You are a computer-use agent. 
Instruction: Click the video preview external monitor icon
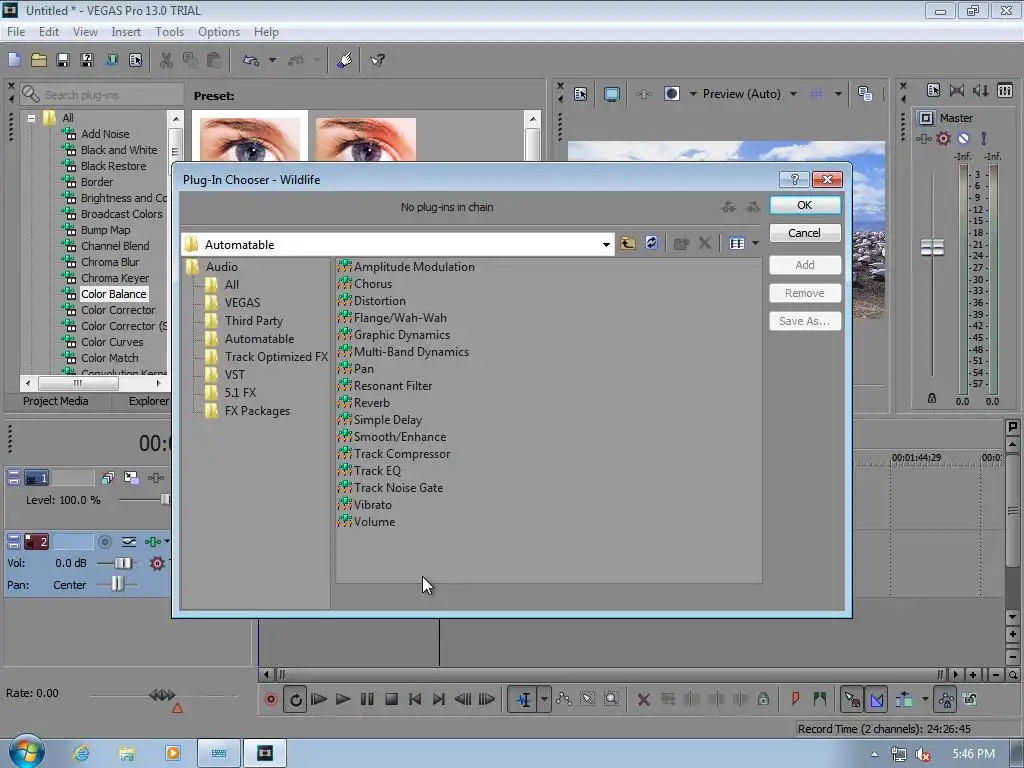point(611,94)
